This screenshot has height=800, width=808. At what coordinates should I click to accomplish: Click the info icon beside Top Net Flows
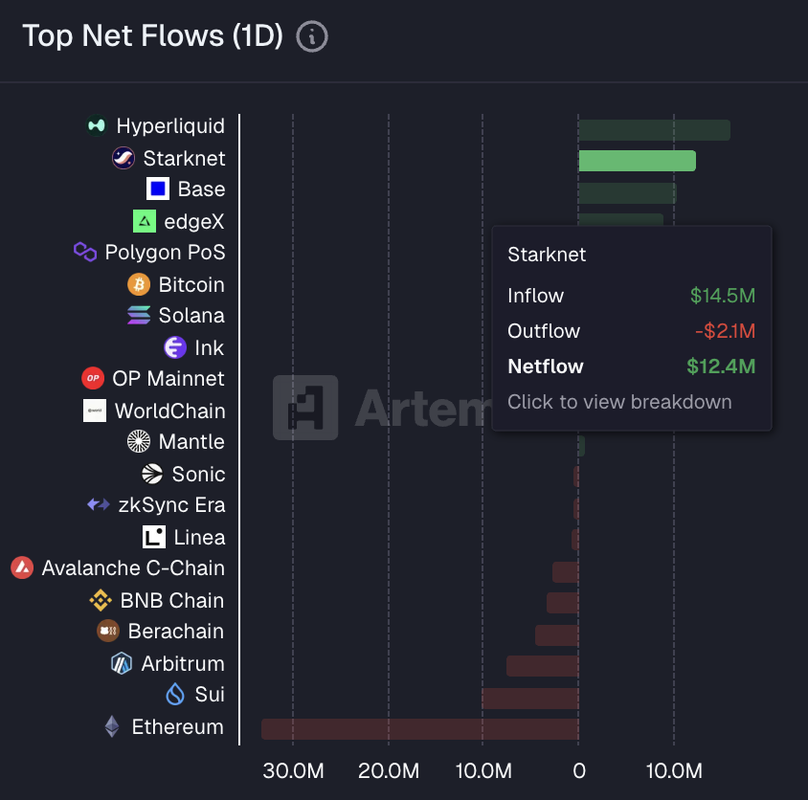pyautogui.click(x=313, y=37)
